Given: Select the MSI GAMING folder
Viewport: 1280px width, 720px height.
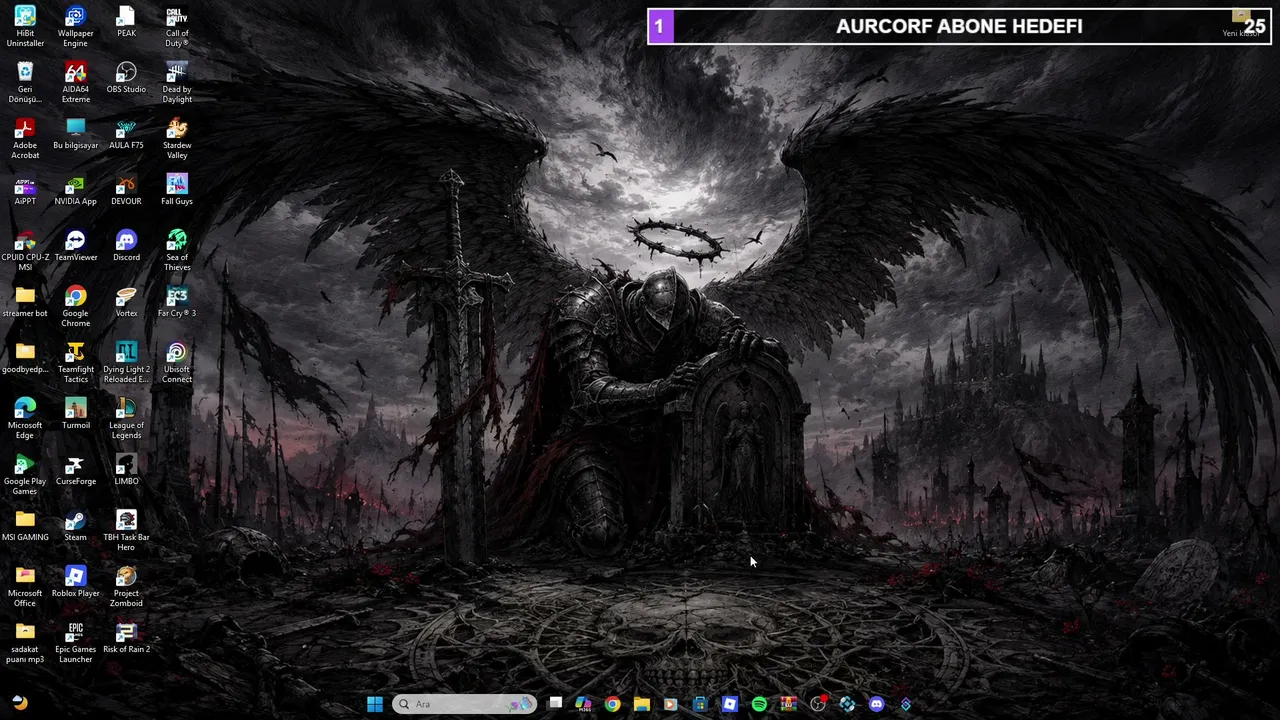Looking at the screenshot, I should tap(25, 526).
